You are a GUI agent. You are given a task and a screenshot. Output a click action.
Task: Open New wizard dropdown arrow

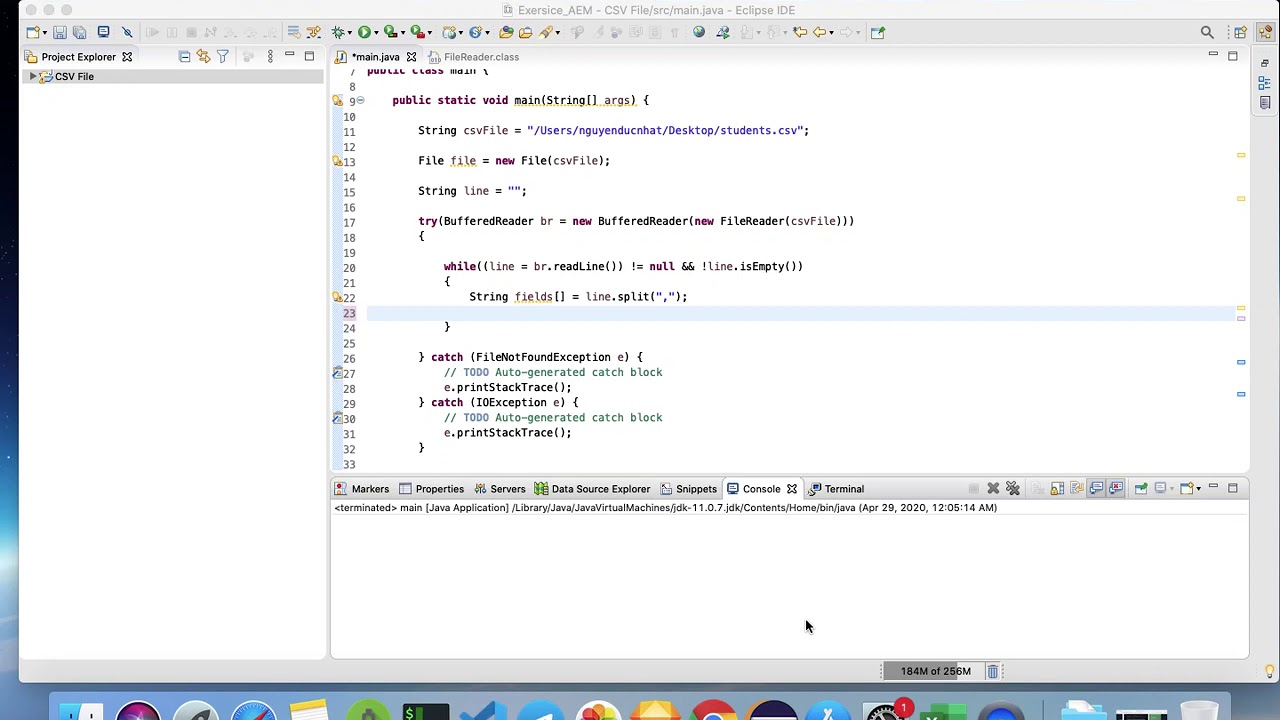pyautogui.click(x=44, y=32)
